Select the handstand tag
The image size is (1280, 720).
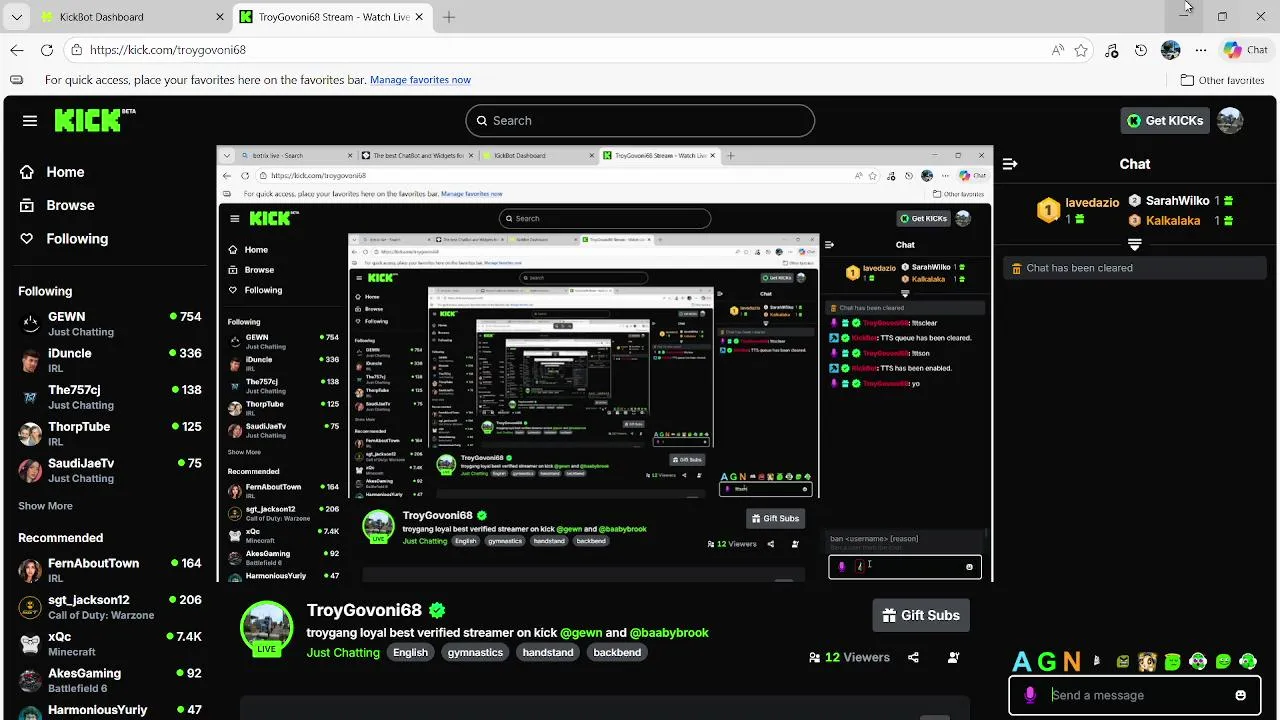pyautogui.click(x=548, y=652)
